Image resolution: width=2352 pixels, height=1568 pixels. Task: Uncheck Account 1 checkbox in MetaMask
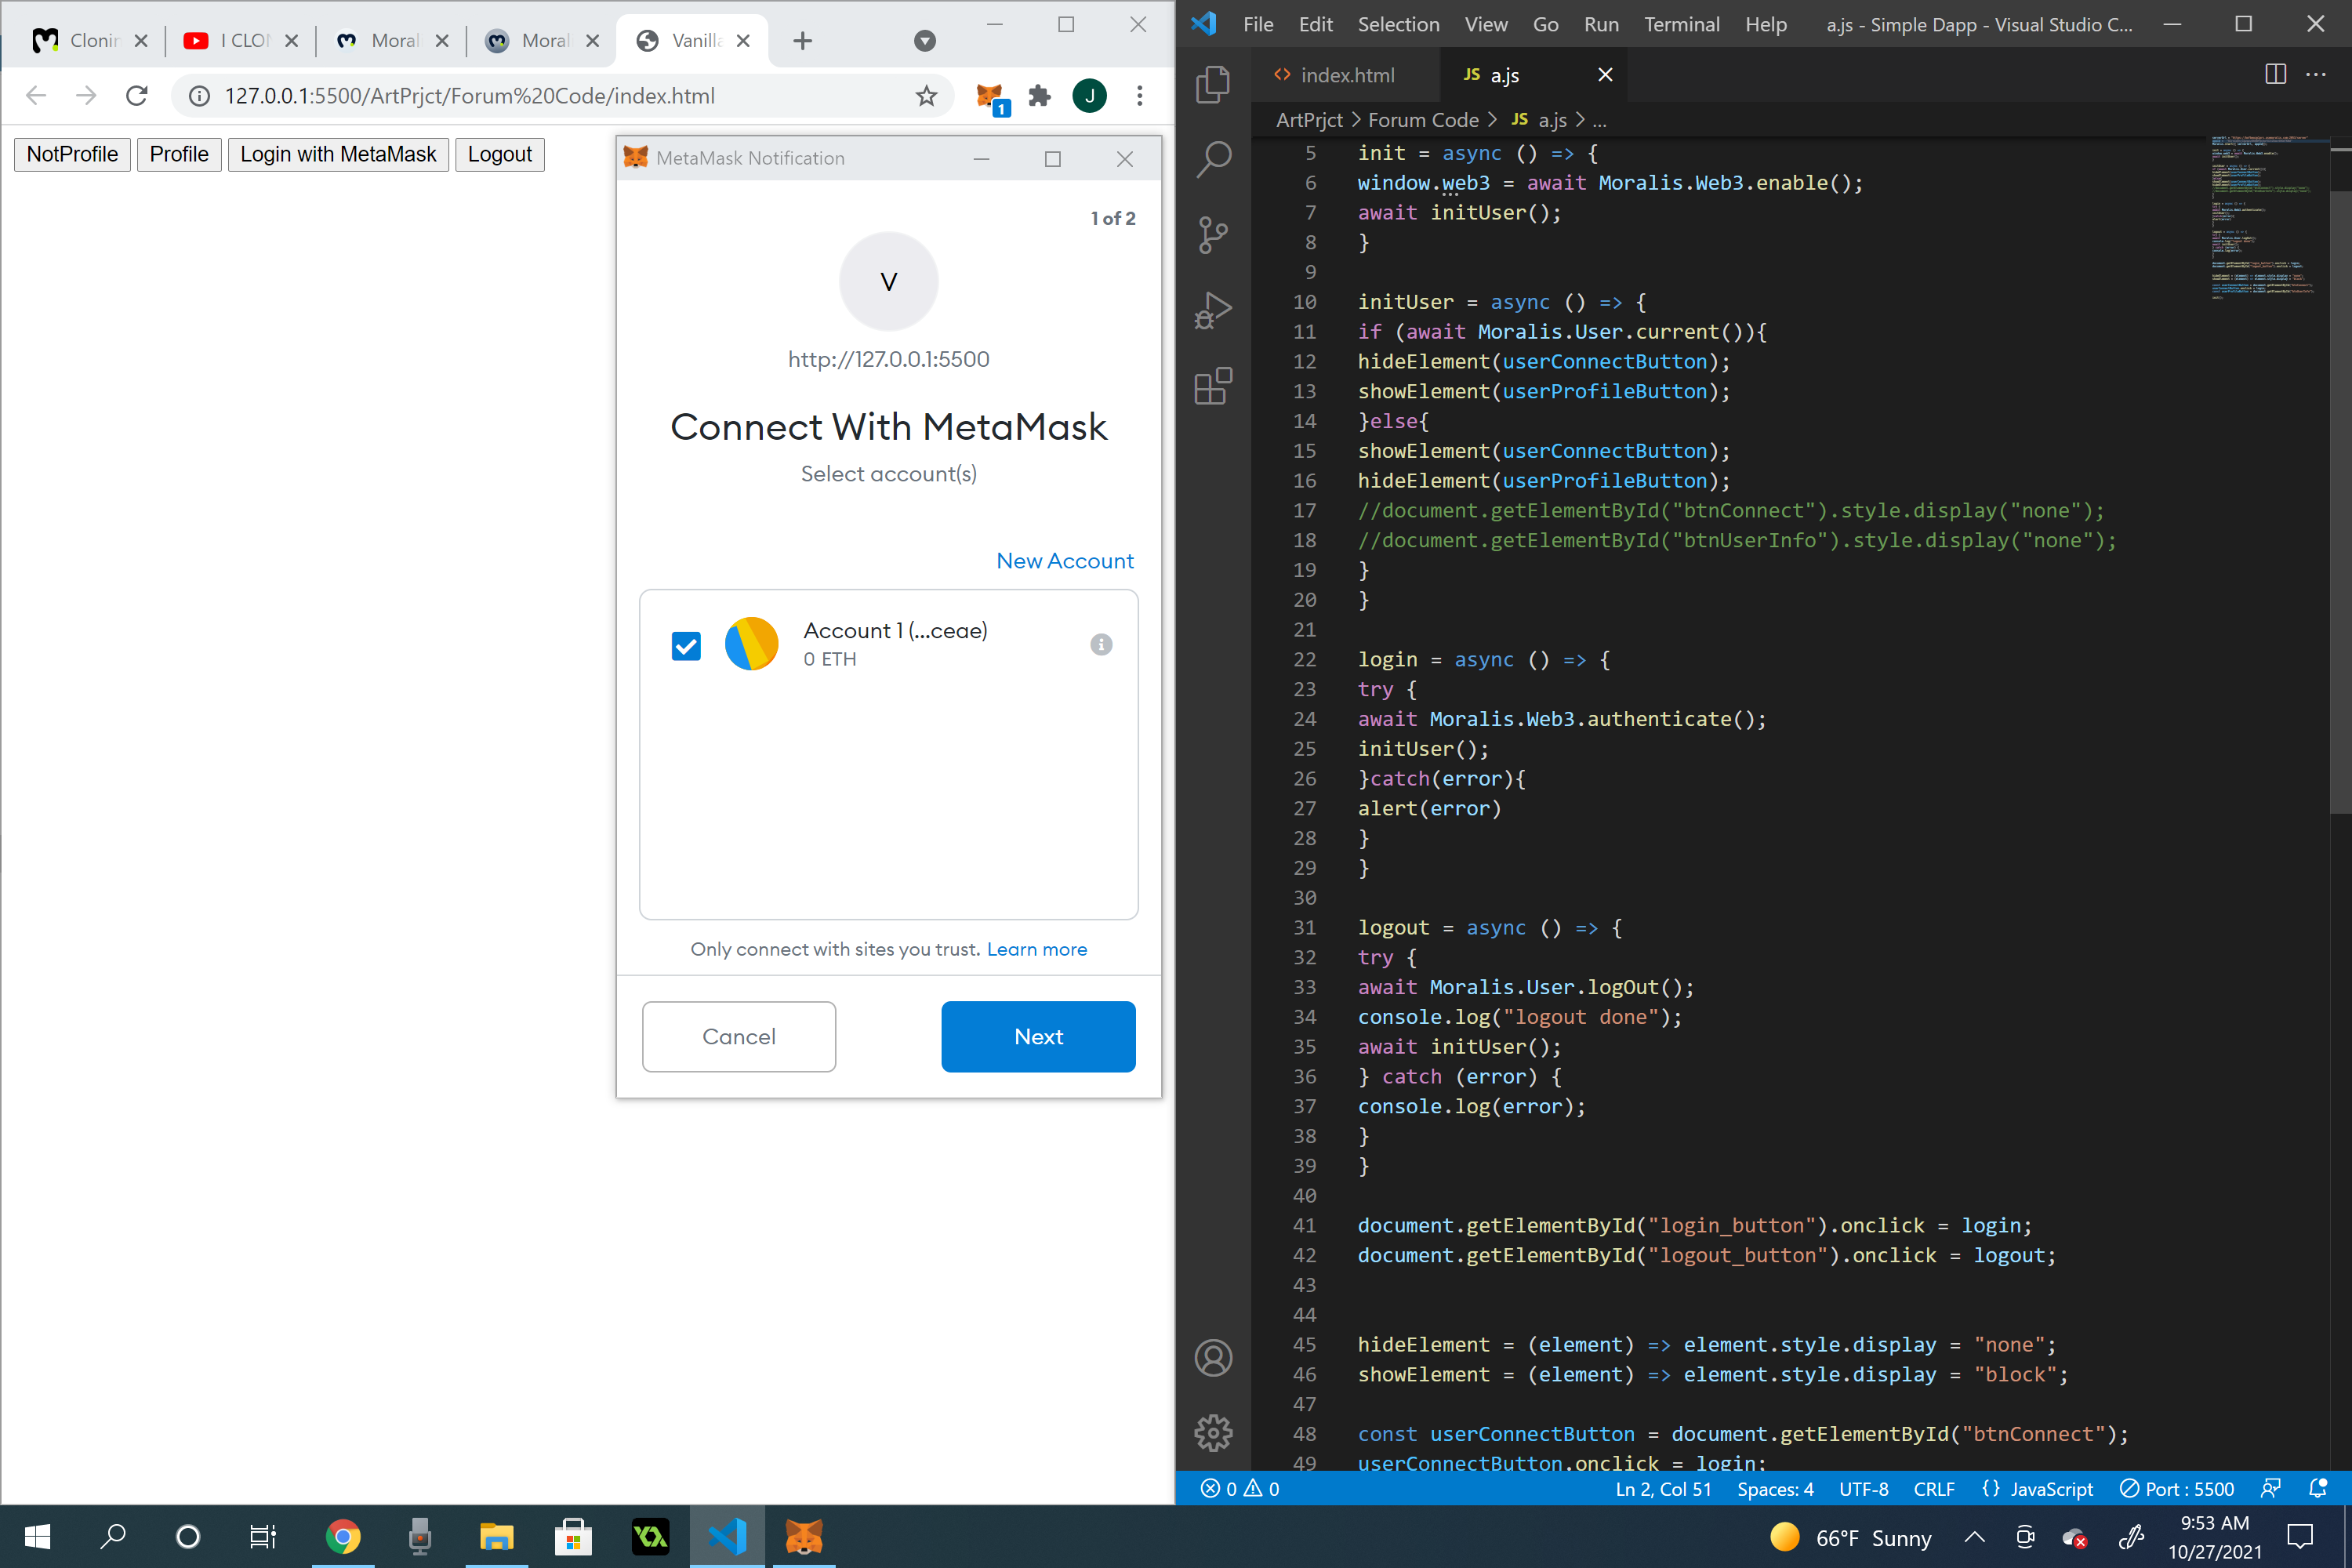[686, 646]
